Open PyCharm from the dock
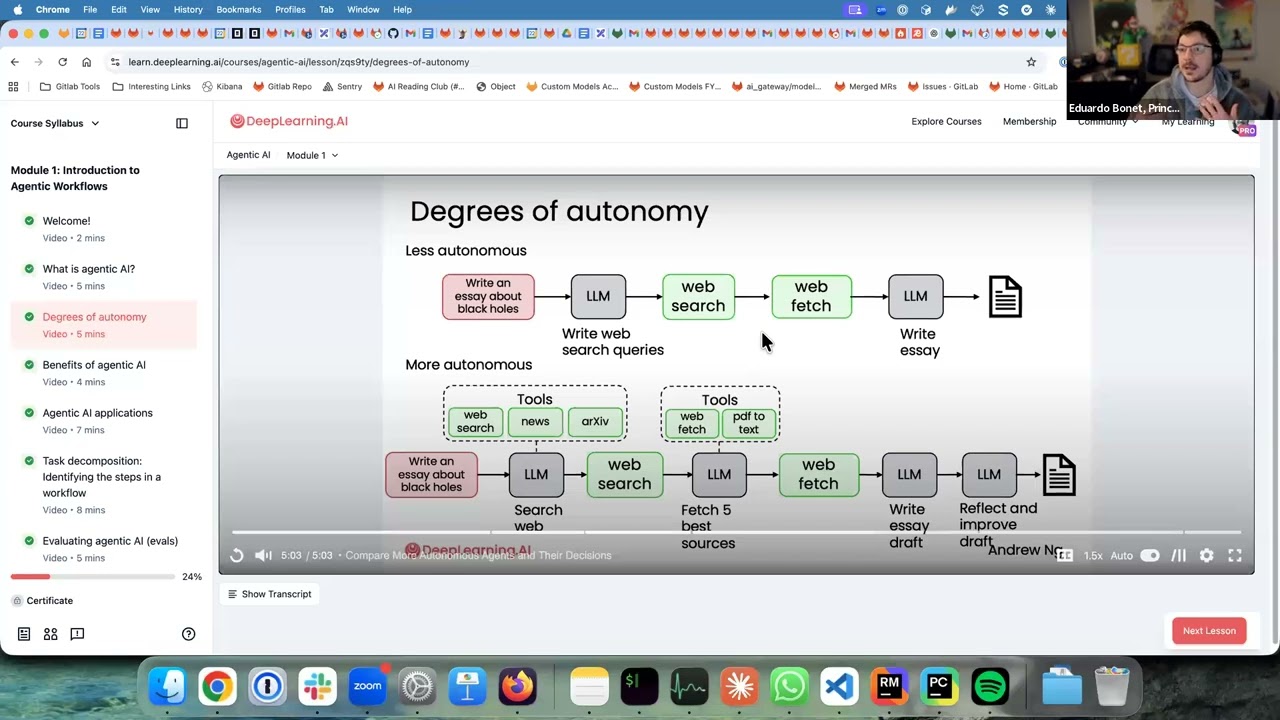This screenshot has height=720, width=1280. click(x=939, y=686)
